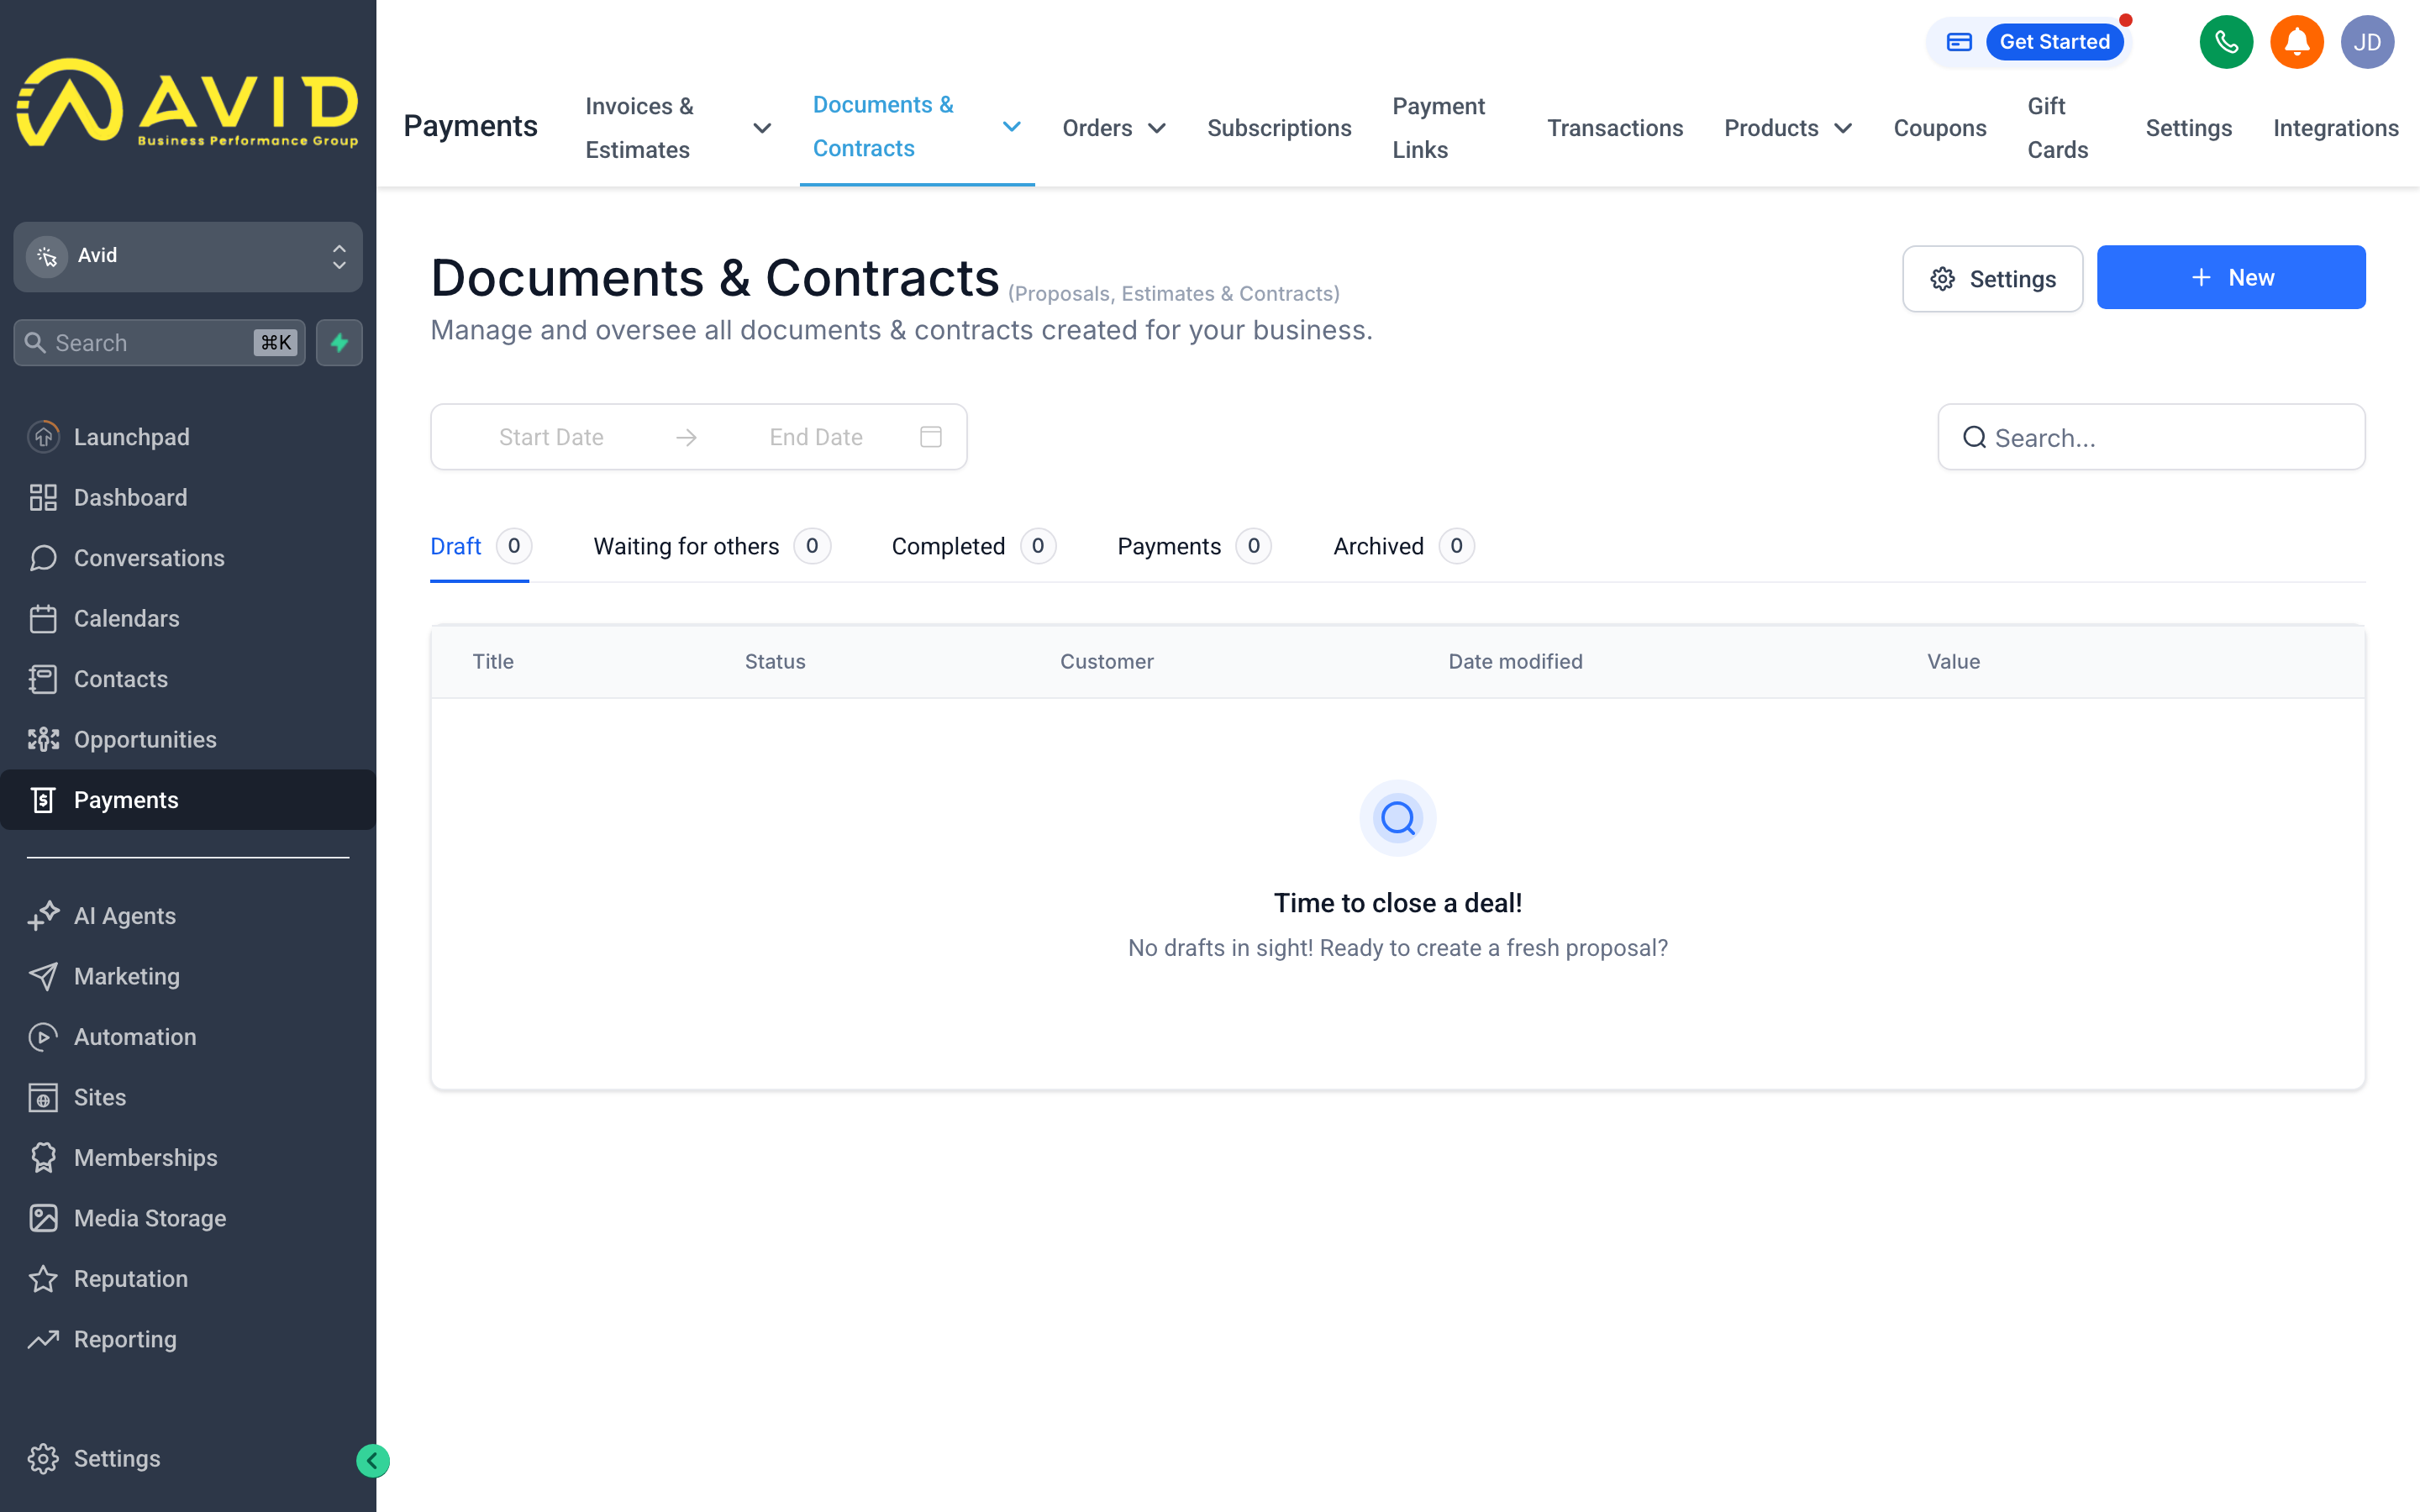
Task: Focus the sidebar Search box
Action: (159, 343)
